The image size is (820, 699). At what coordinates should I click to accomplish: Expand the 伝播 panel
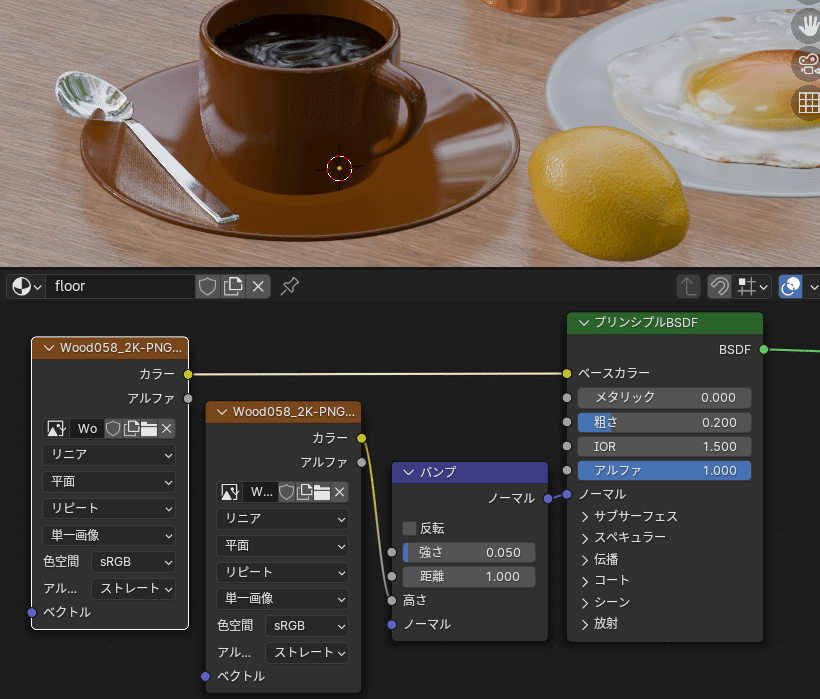pyautogui.click(x=600, y=559)
